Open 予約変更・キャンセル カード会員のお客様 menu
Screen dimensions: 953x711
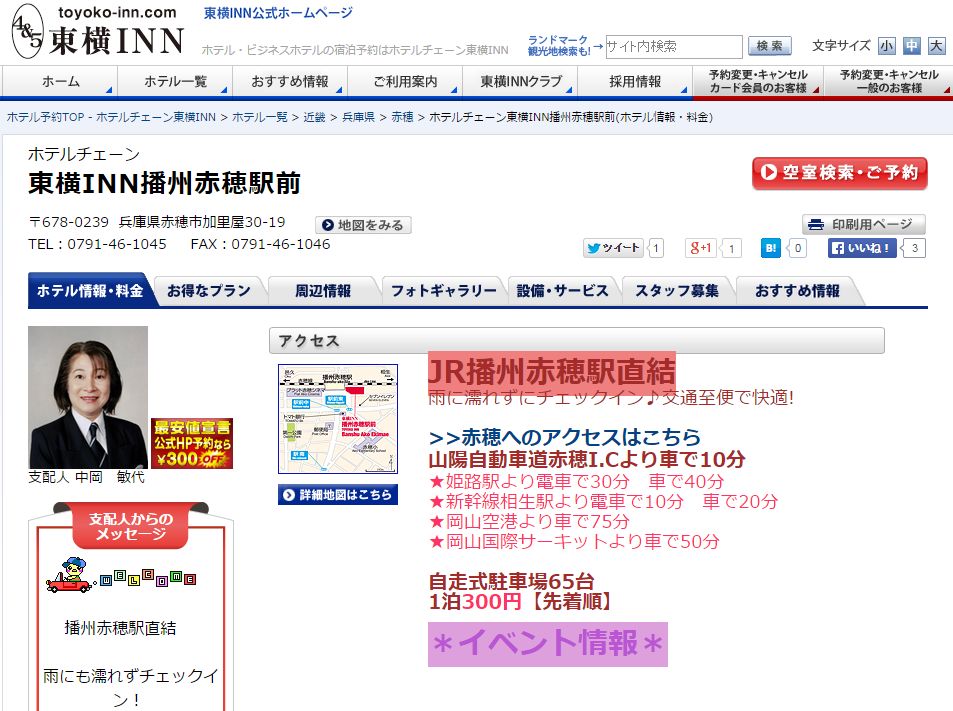pyautogui.click(x=758, y=81)
